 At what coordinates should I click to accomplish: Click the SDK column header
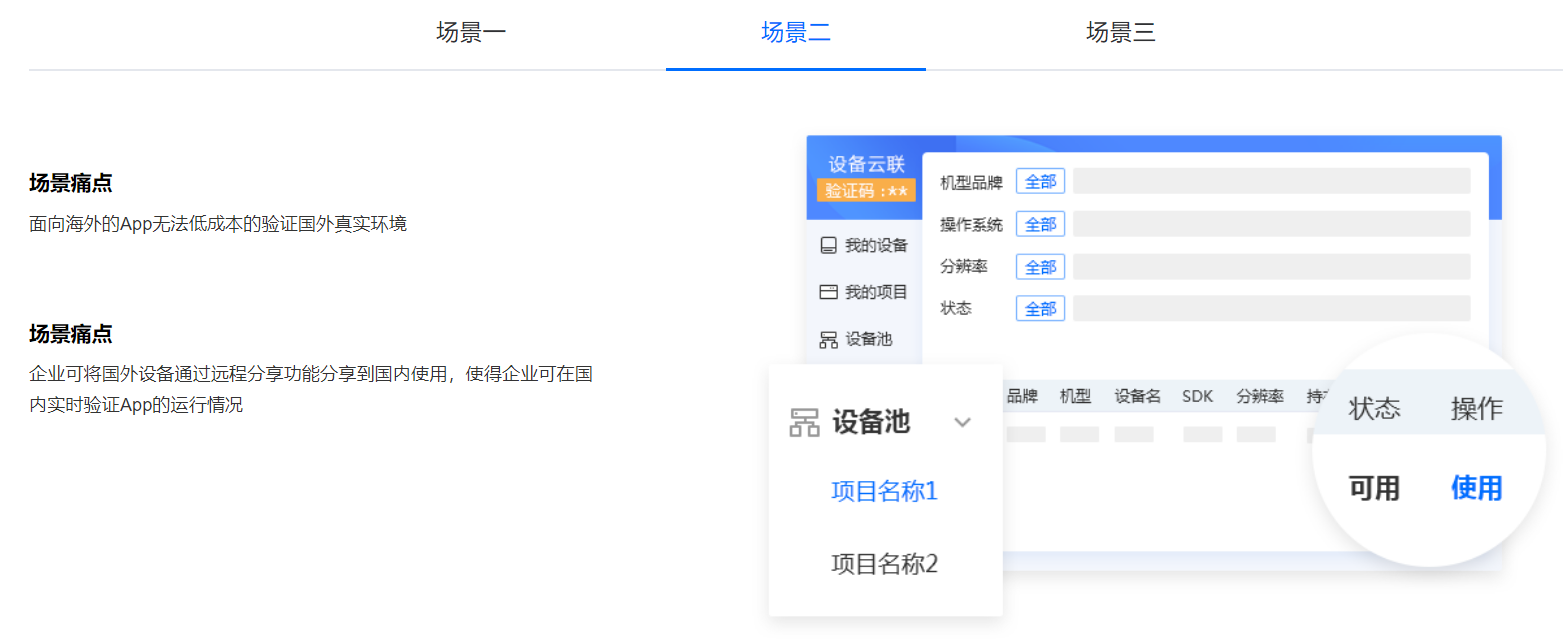(x=1197, y=396)
